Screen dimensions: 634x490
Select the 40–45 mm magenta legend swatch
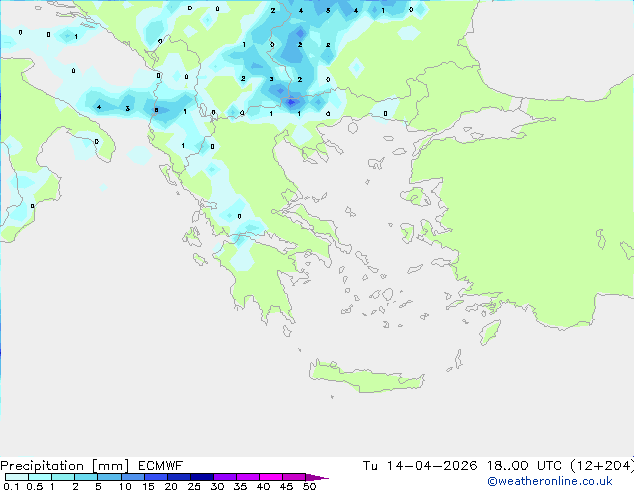click(271, 477)
